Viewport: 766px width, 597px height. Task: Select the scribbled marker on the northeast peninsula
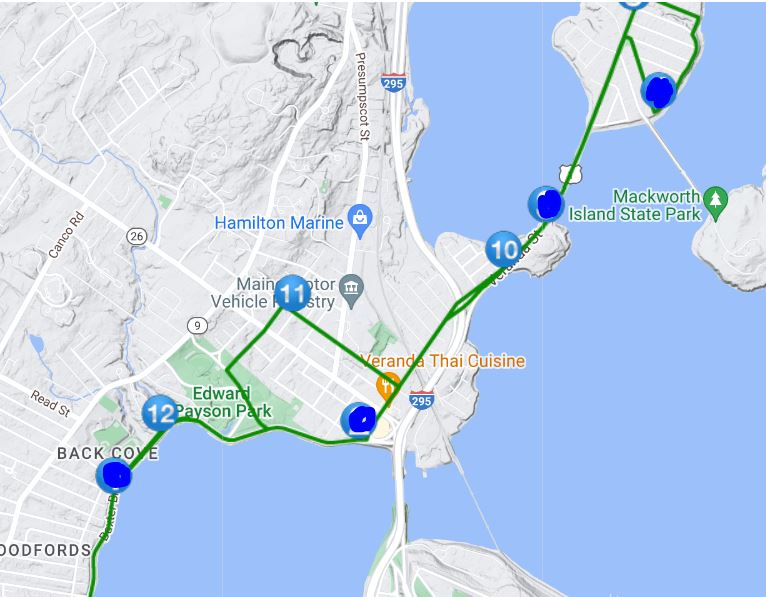click(659, 91)
